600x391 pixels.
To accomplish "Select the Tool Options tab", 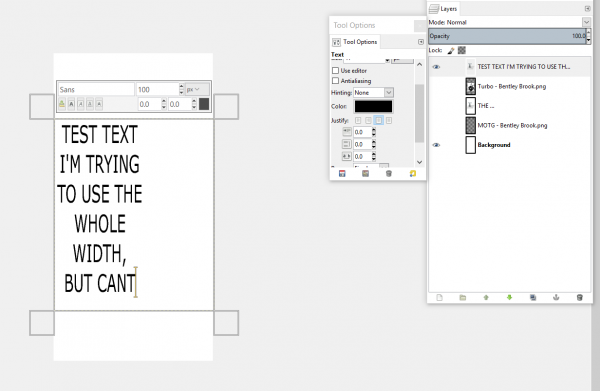I will [x=355, y=42].
